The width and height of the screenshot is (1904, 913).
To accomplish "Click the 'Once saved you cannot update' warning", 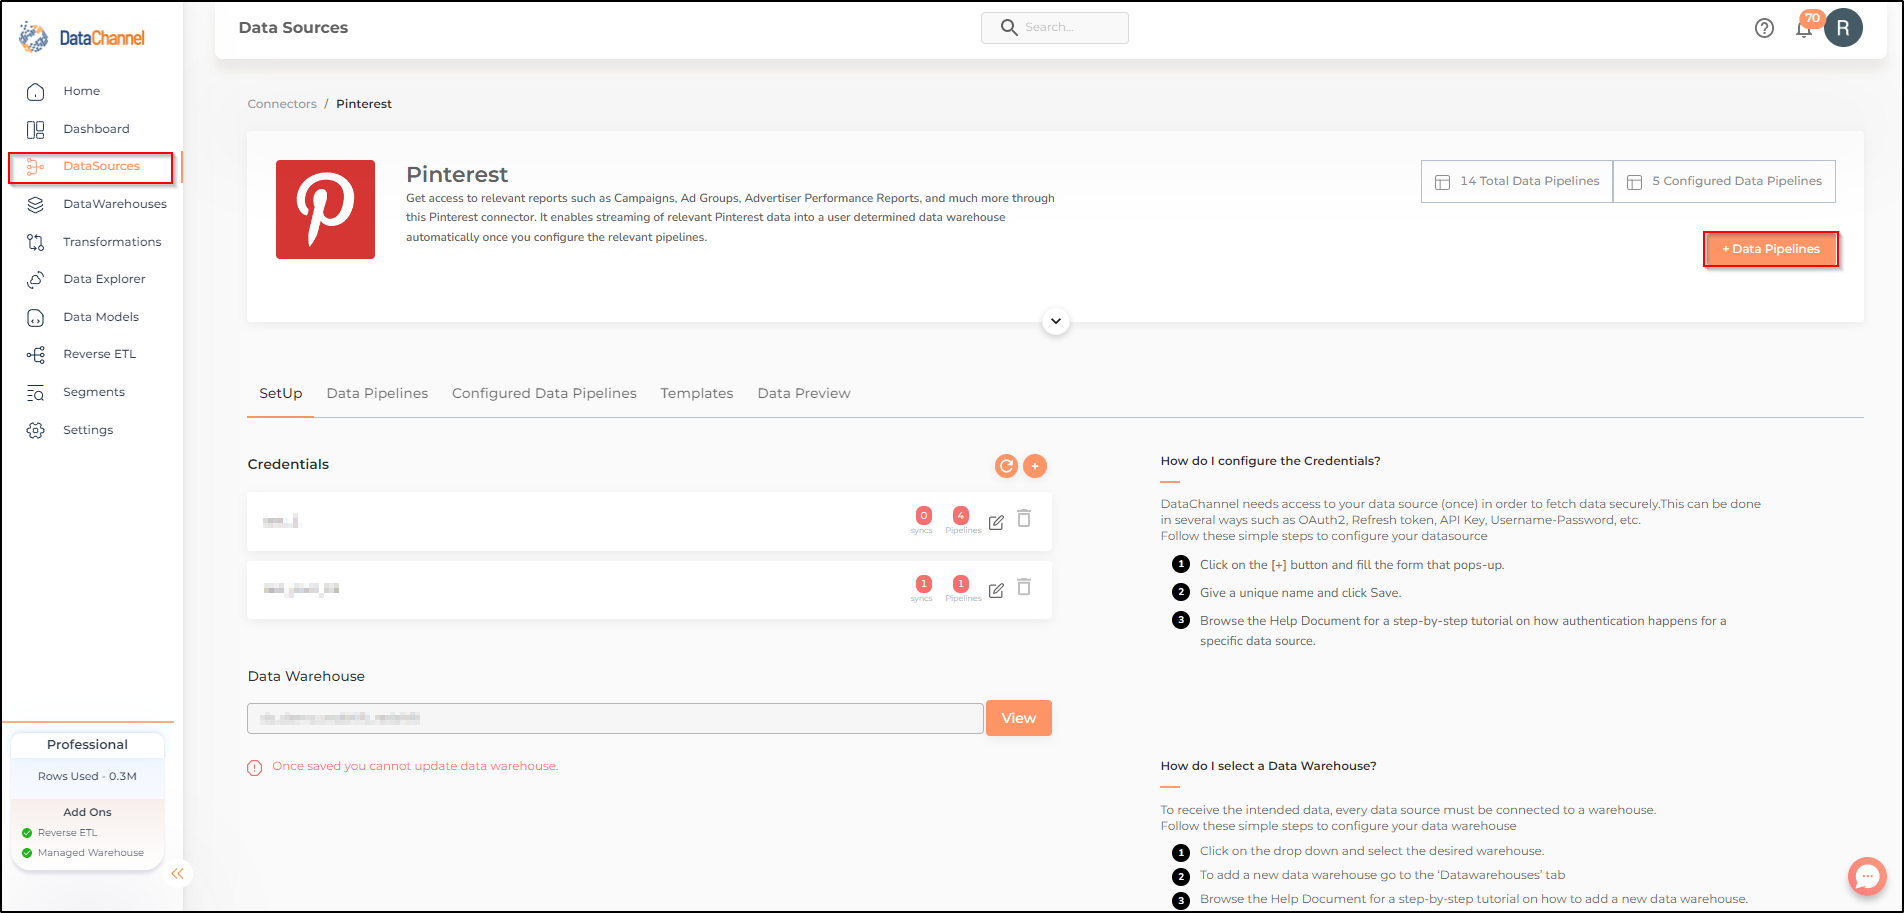I will point(415,767).
